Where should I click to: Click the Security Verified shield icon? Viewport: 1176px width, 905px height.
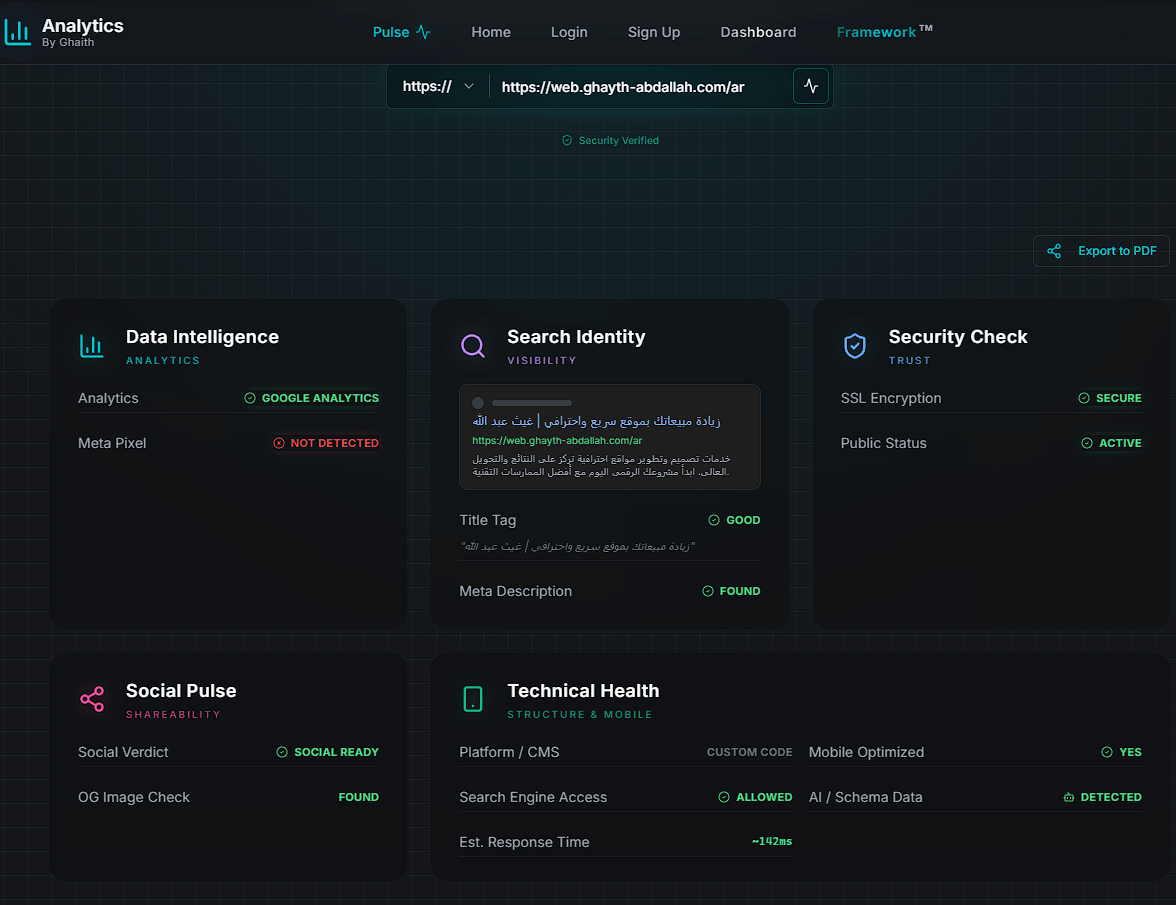pos(567,141)
